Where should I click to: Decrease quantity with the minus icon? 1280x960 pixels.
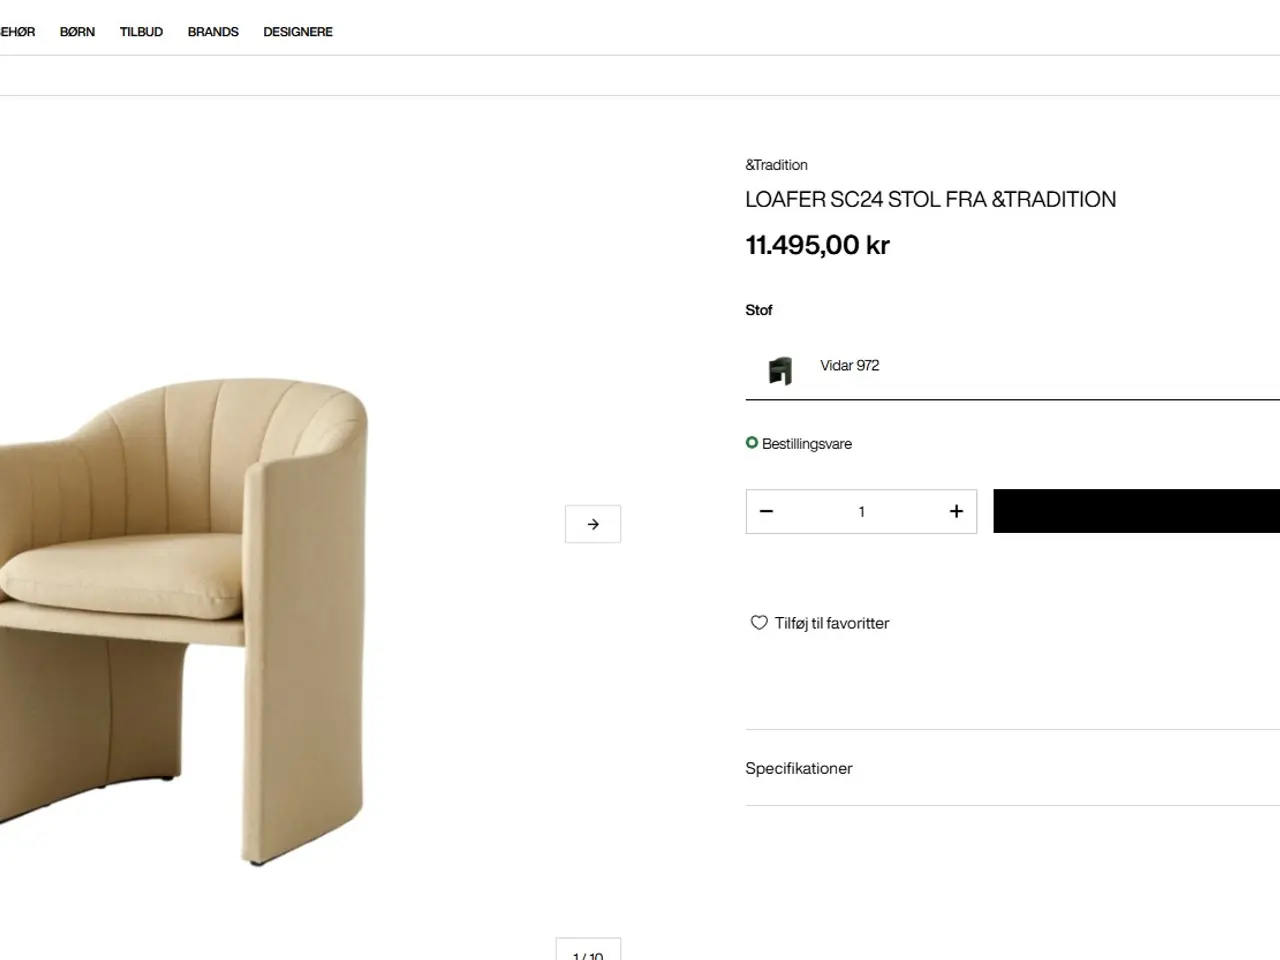pyautogui.click(x=767, y=511)
